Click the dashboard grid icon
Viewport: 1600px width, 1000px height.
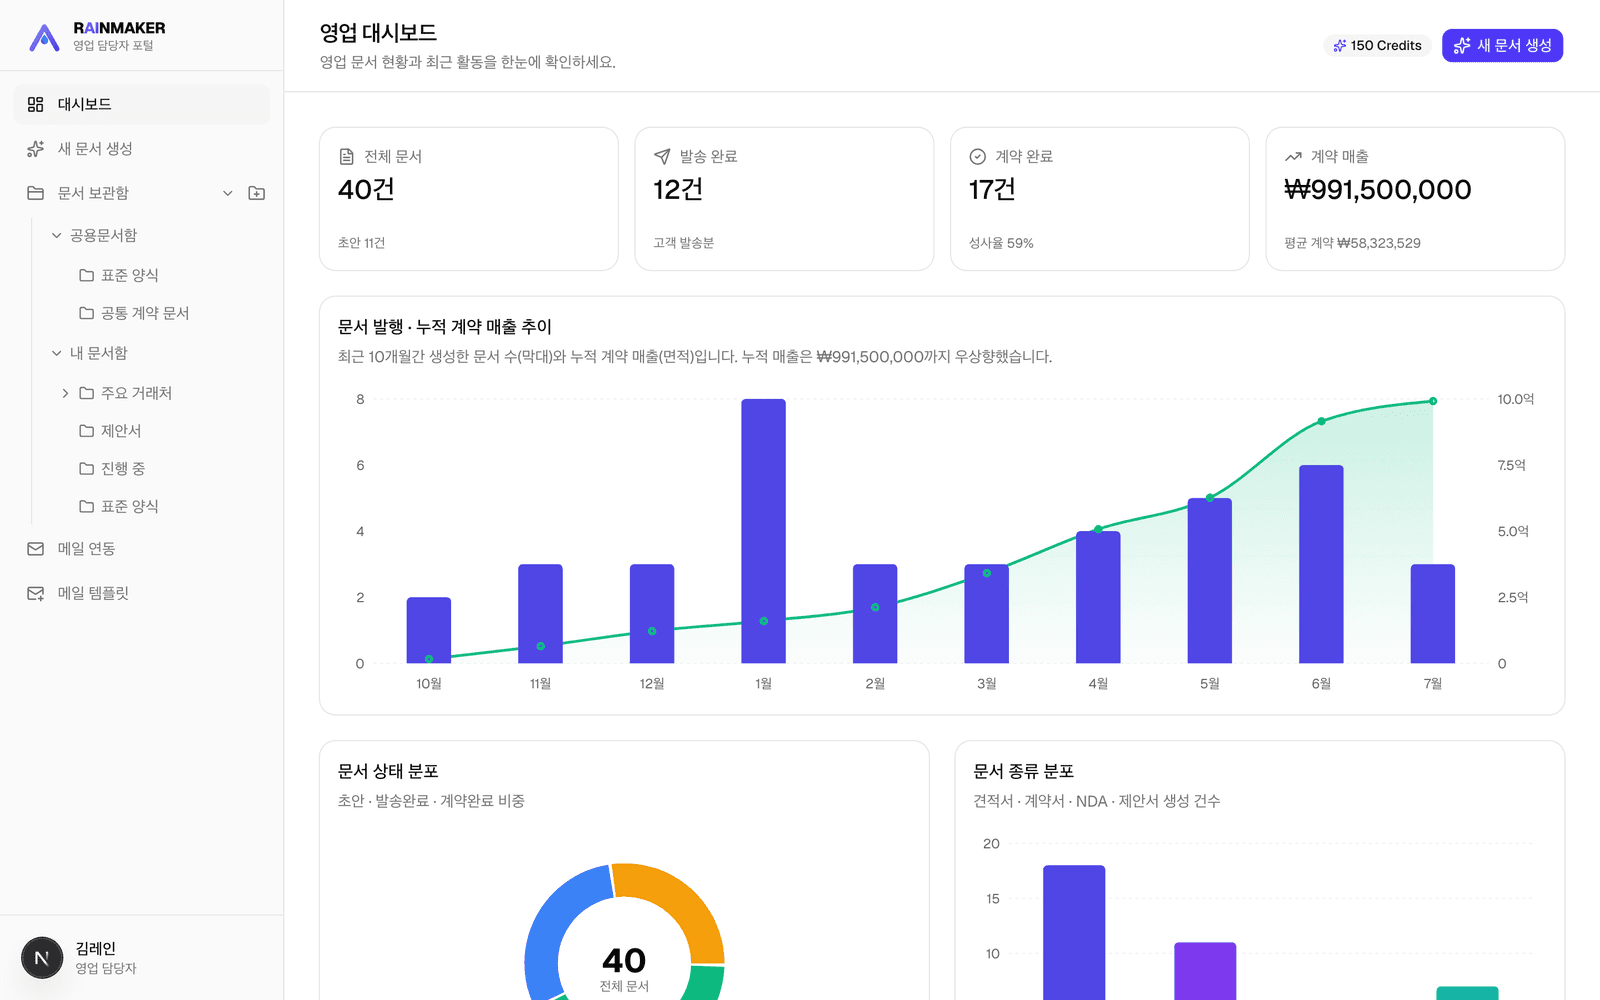(36, 104)
